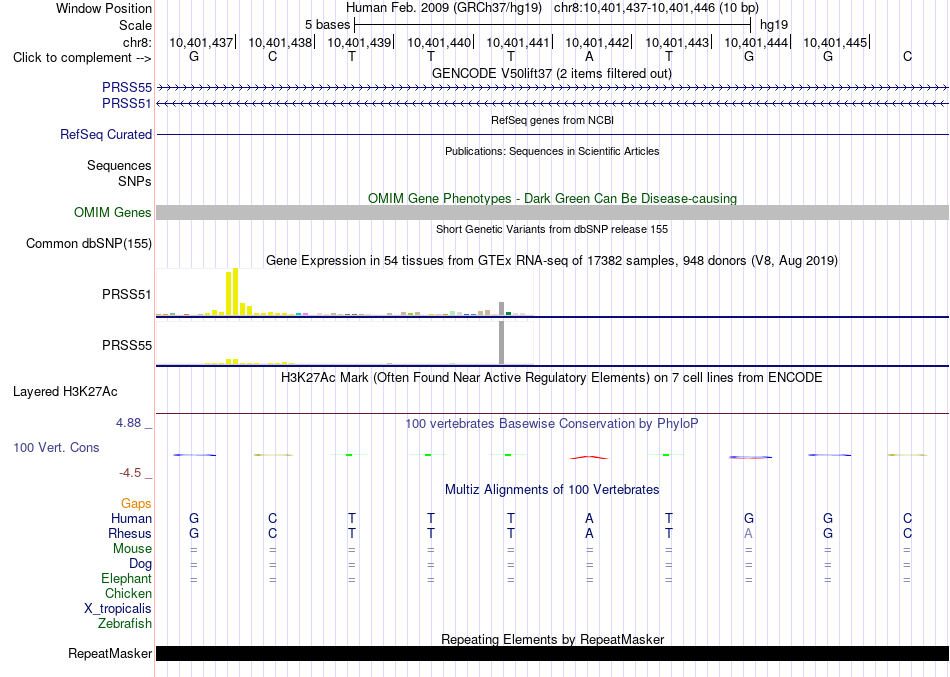Open 'Short Genetic Variants from dbSNP release 155' title
This screenshot has width=950, height=677.
click(x=552, y=229)
